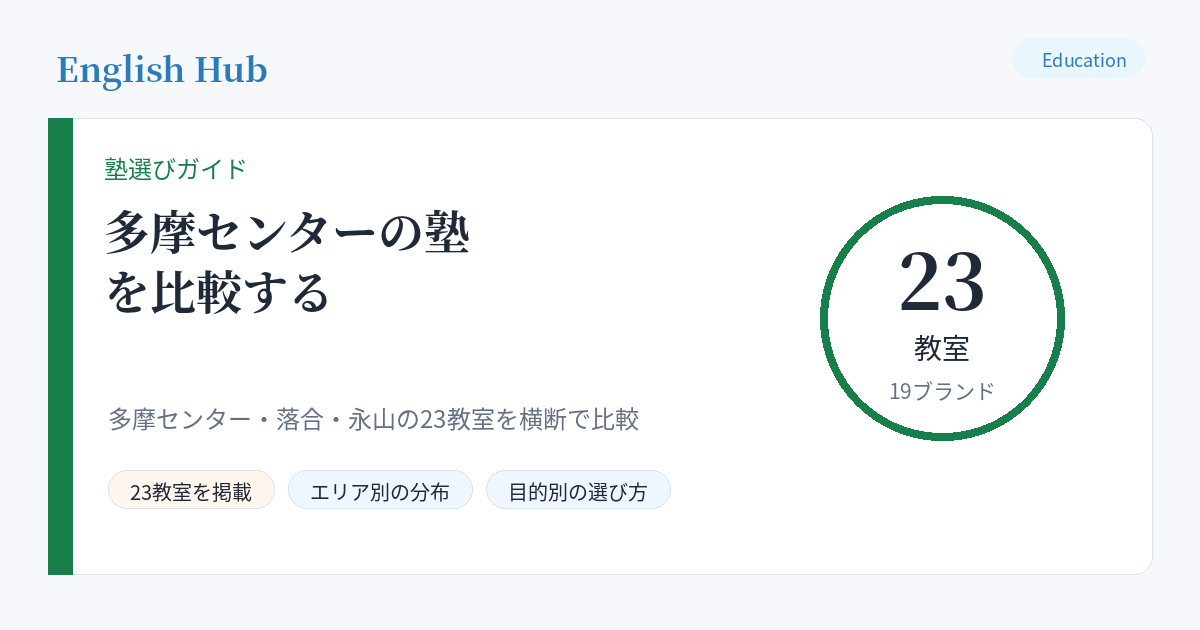Select the 23教室を掲載 chip
Screen dimensions: 1200x630
(191, 490)
